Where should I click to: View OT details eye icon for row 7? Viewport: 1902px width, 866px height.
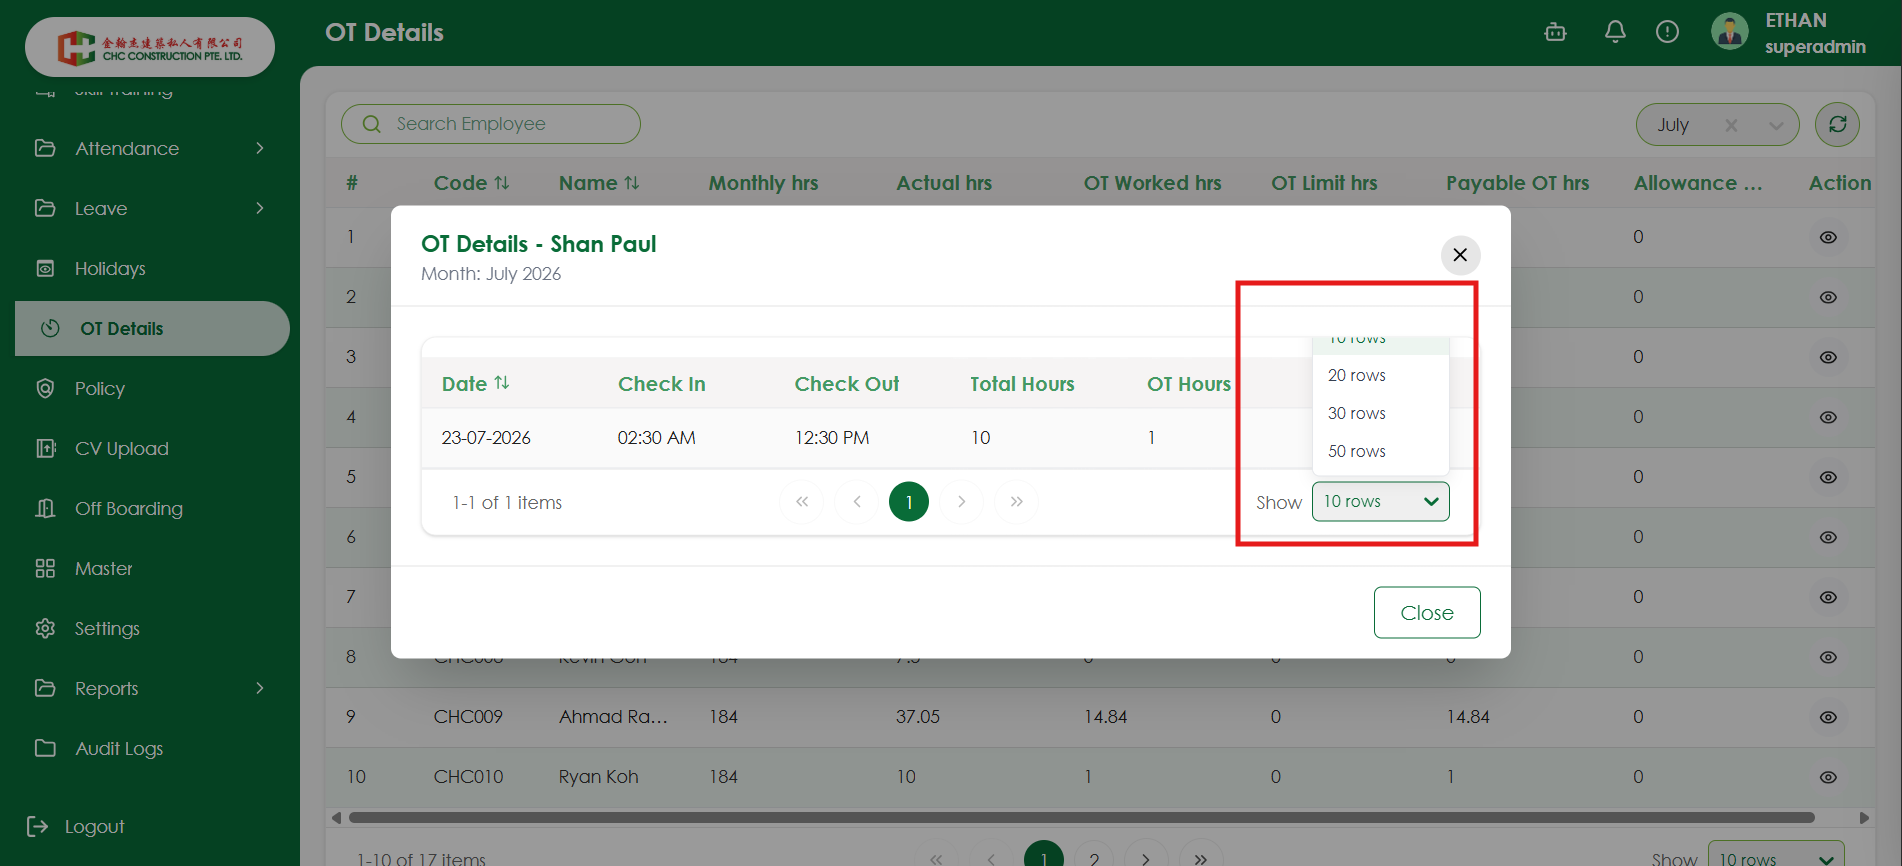(1828, 597)
